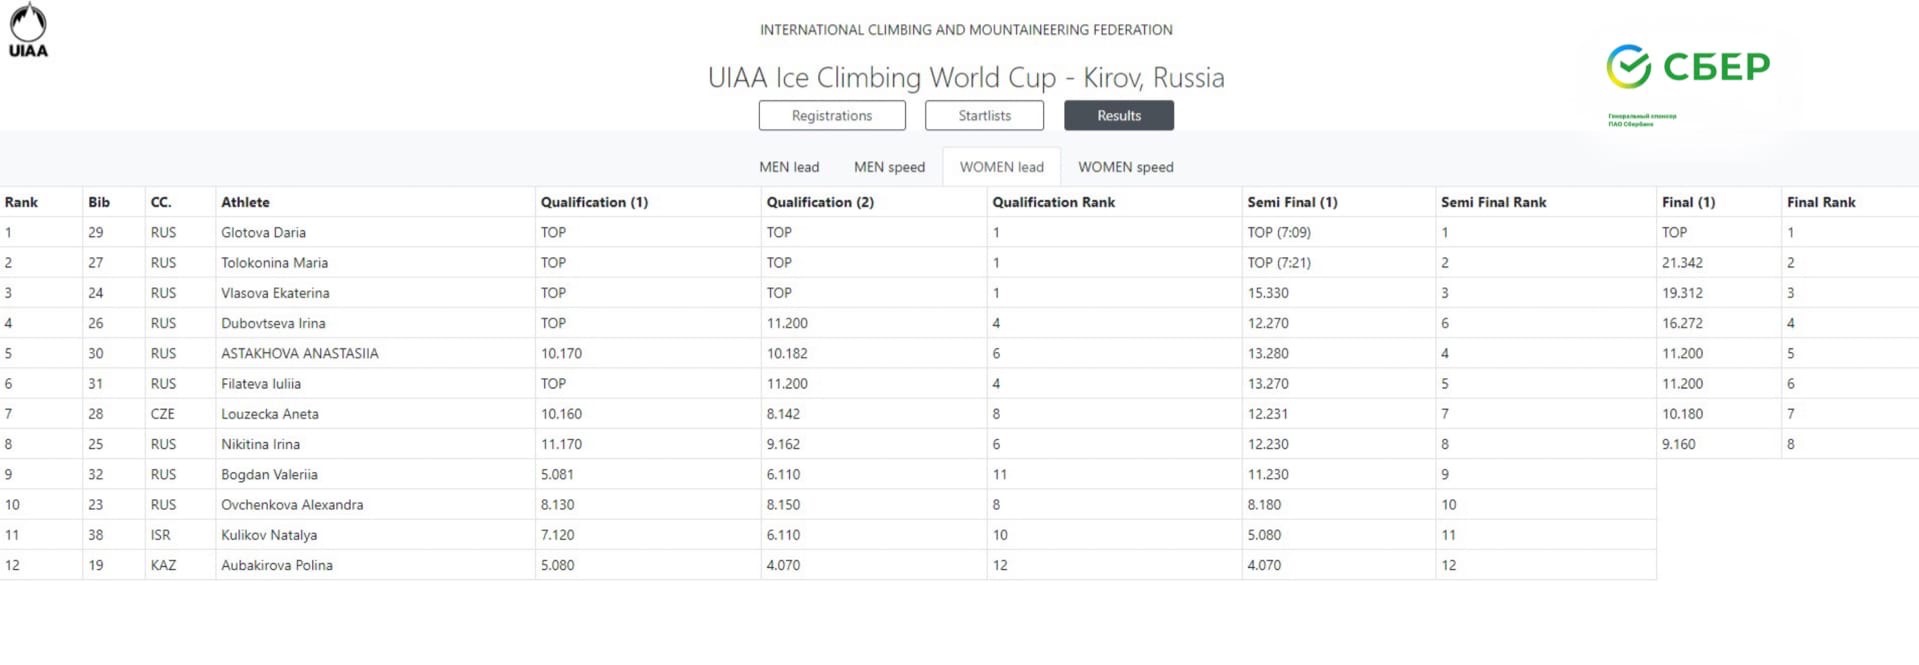Click the World Cup Kirov page title
This screenshot has height=665, width=1919.
coord(966,77)
